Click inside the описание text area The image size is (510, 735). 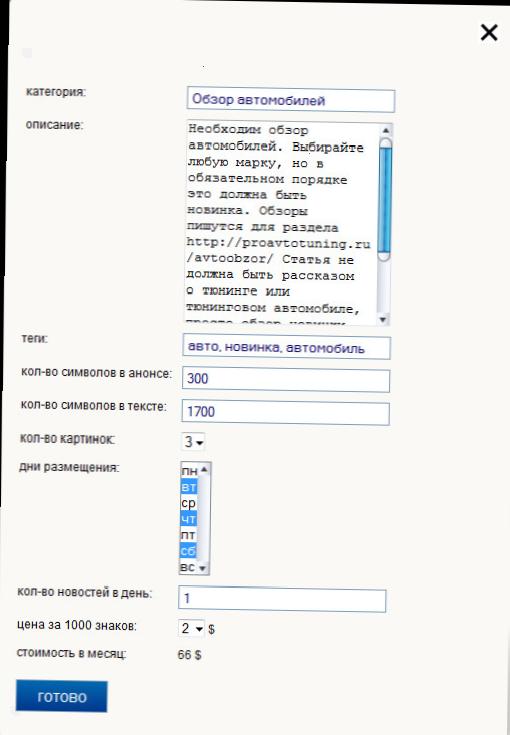click(x=281, y=224)
